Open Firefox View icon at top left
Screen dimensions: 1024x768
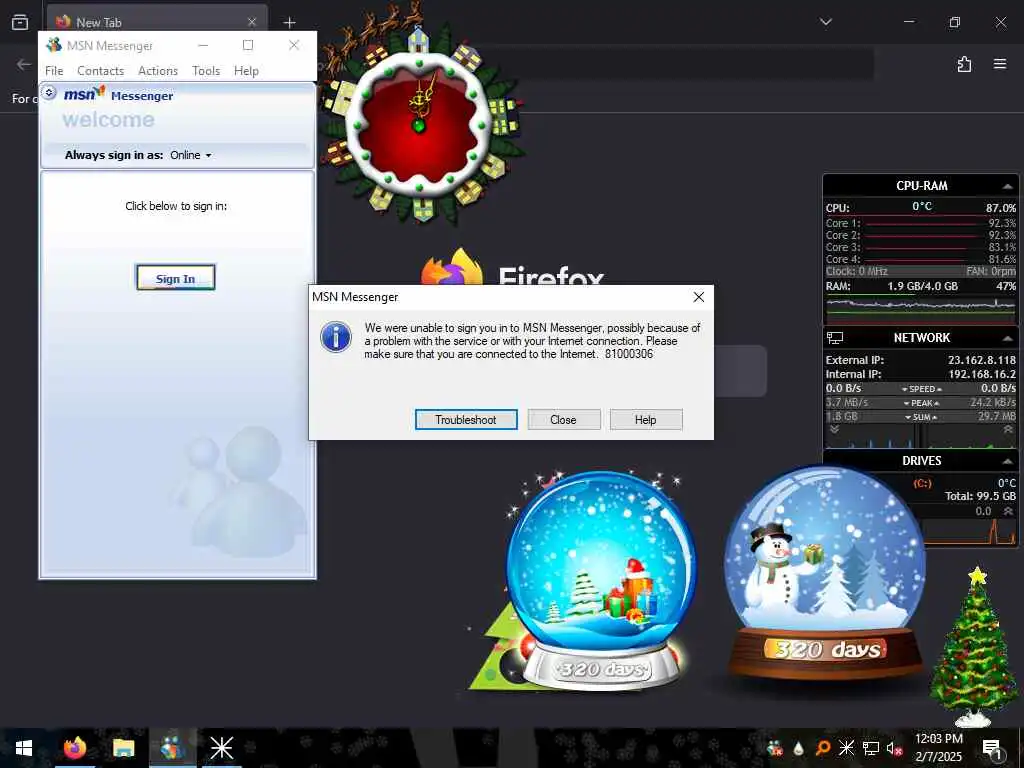[20, 22]
